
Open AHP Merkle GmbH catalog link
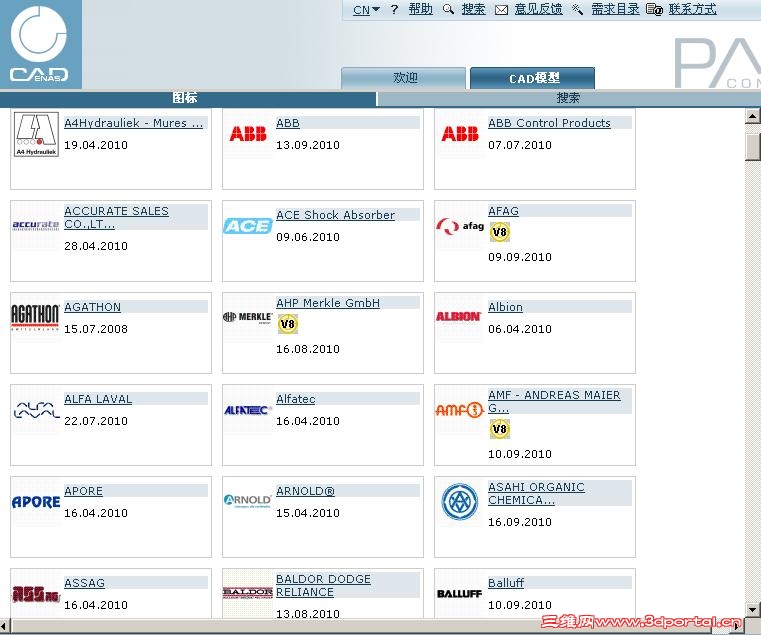pyautogui.click(x=328, y=303)
